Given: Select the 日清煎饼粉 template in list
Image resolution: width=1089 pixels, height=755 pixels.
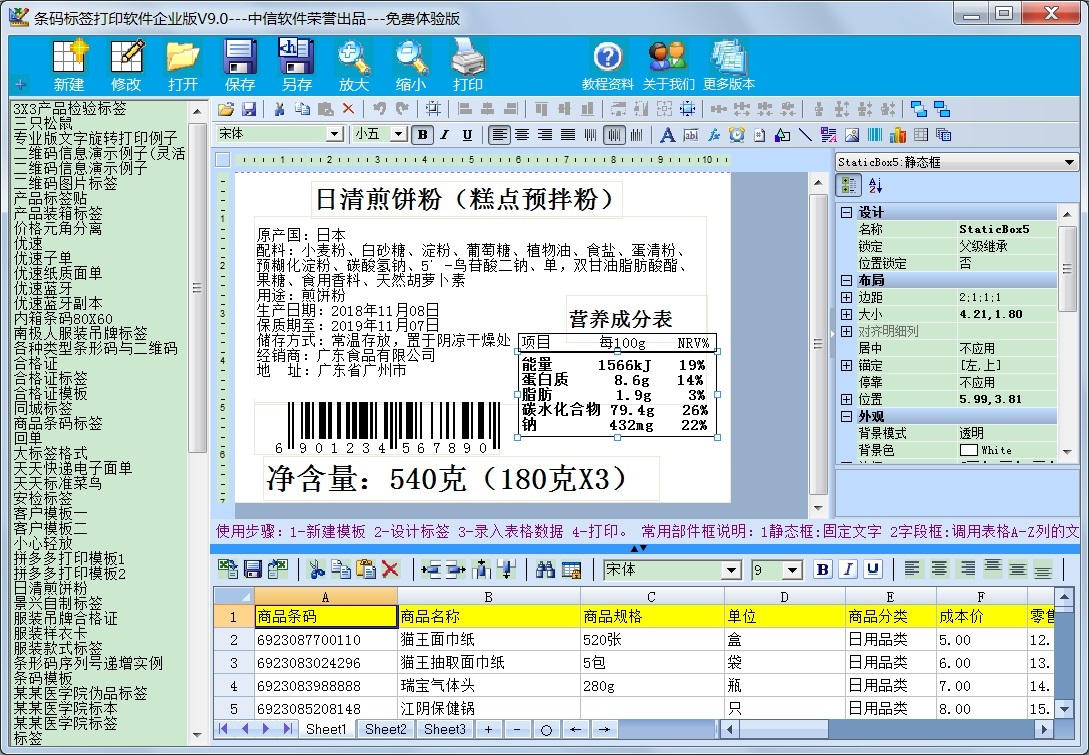Looking at the screenshot, I should 51,588.
